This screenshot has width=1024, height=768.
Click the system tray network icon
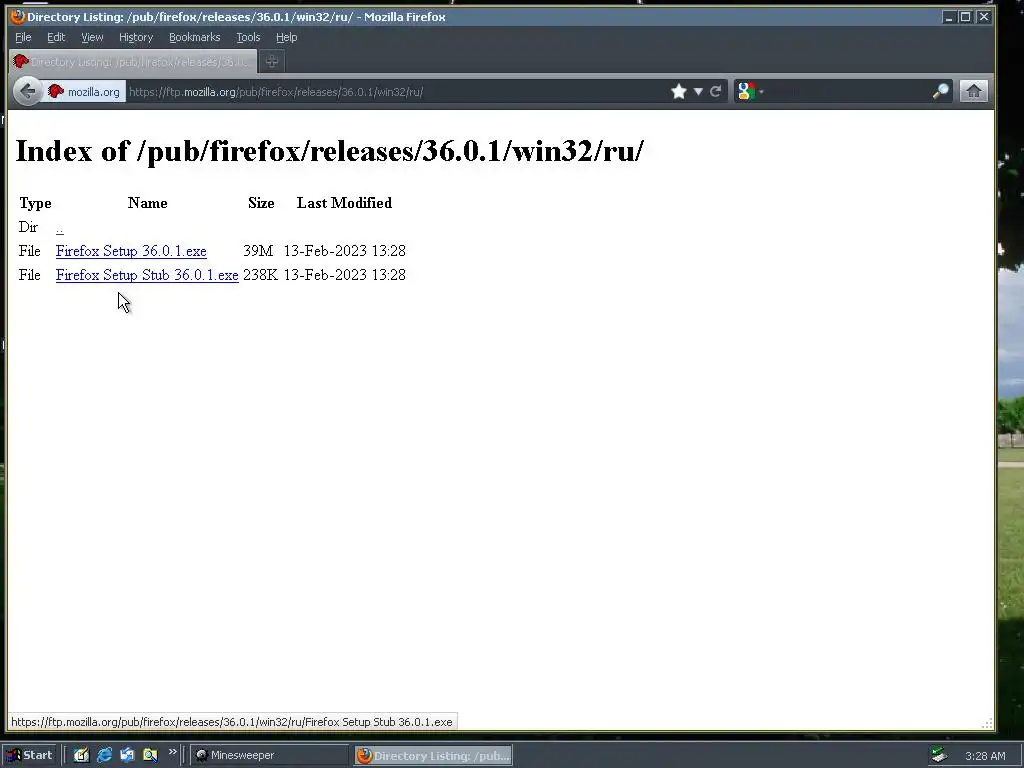(938, 756)
